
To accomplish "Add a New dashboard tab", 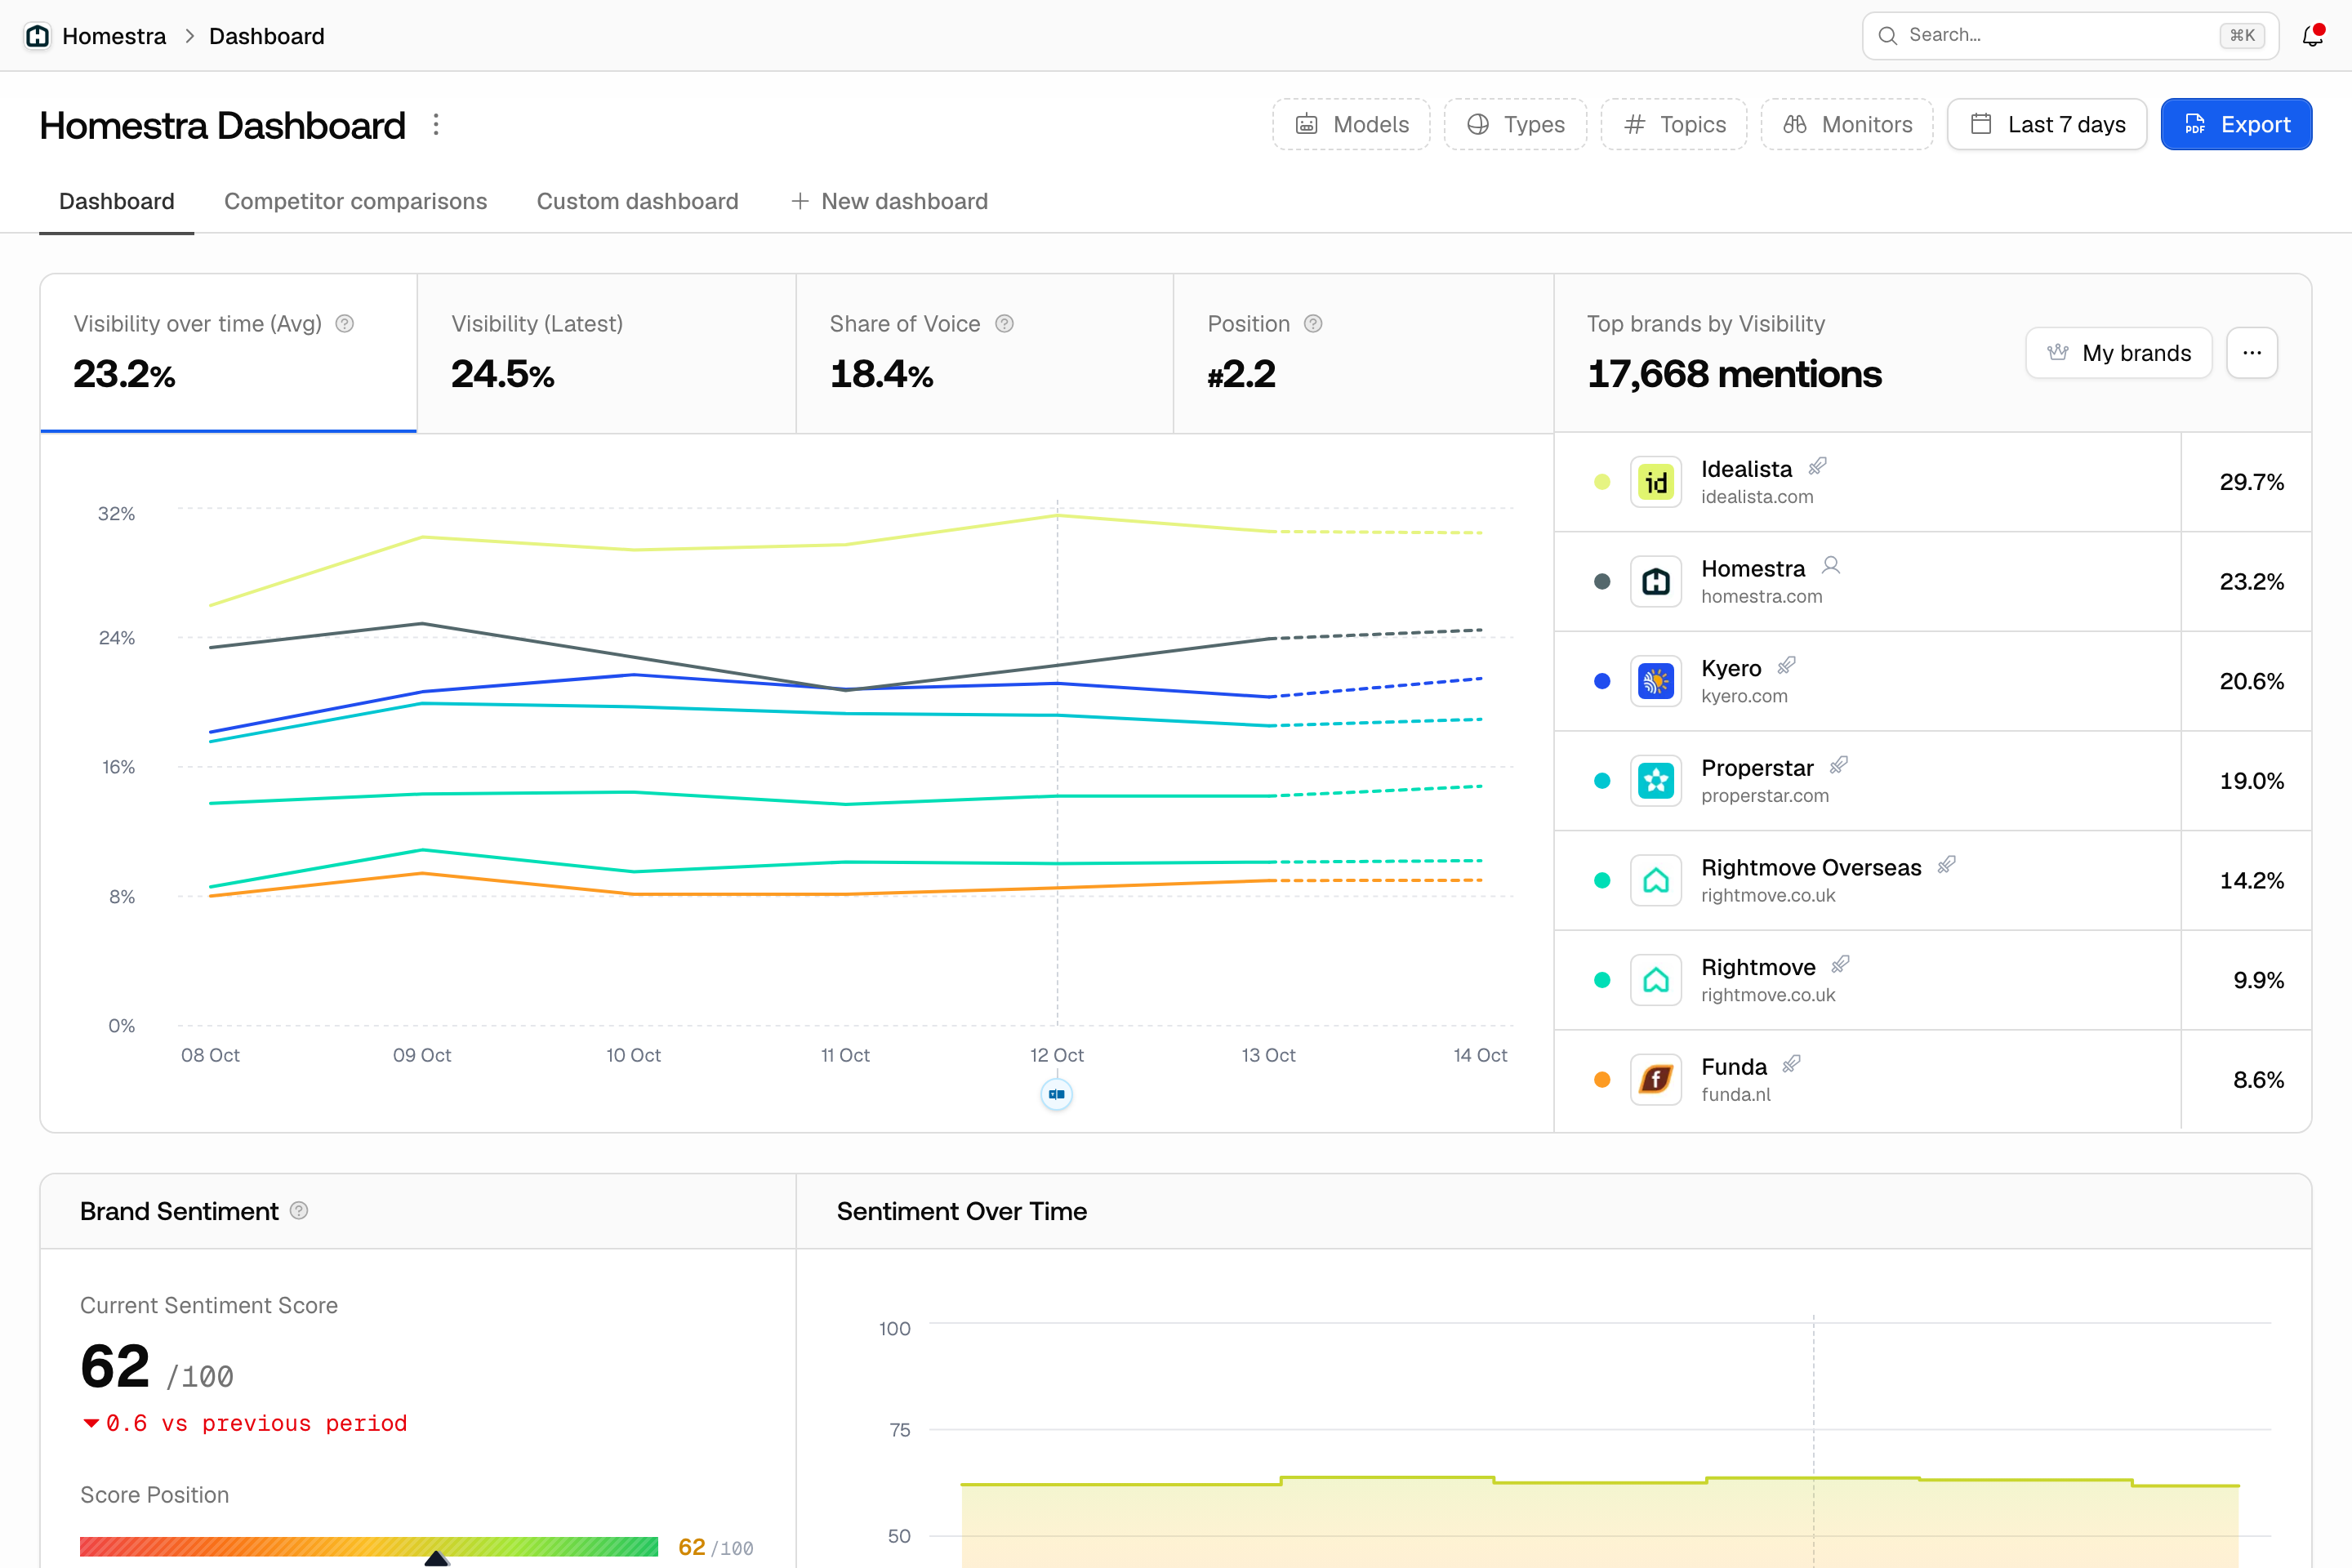I will (889, 201).
